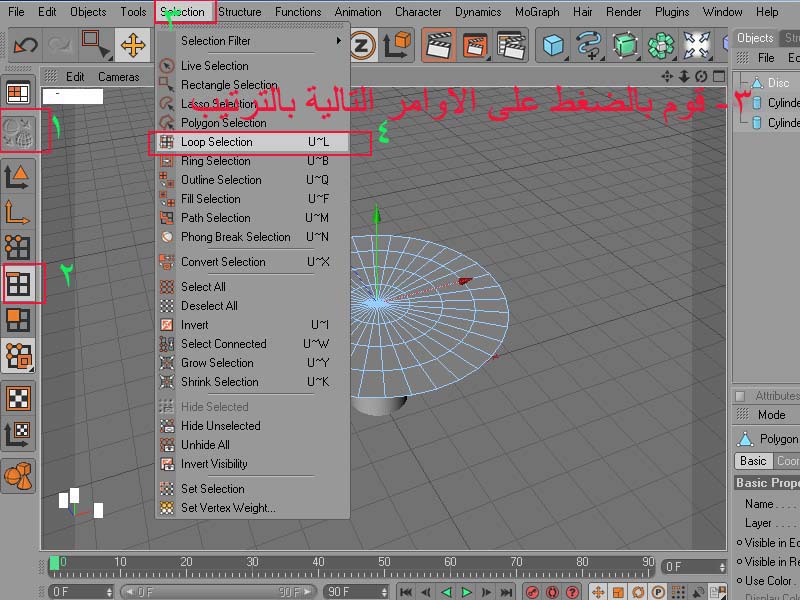Screen dimensions: 800x600
Task: Open the Structure menu
Action: [x=239, y=11]
